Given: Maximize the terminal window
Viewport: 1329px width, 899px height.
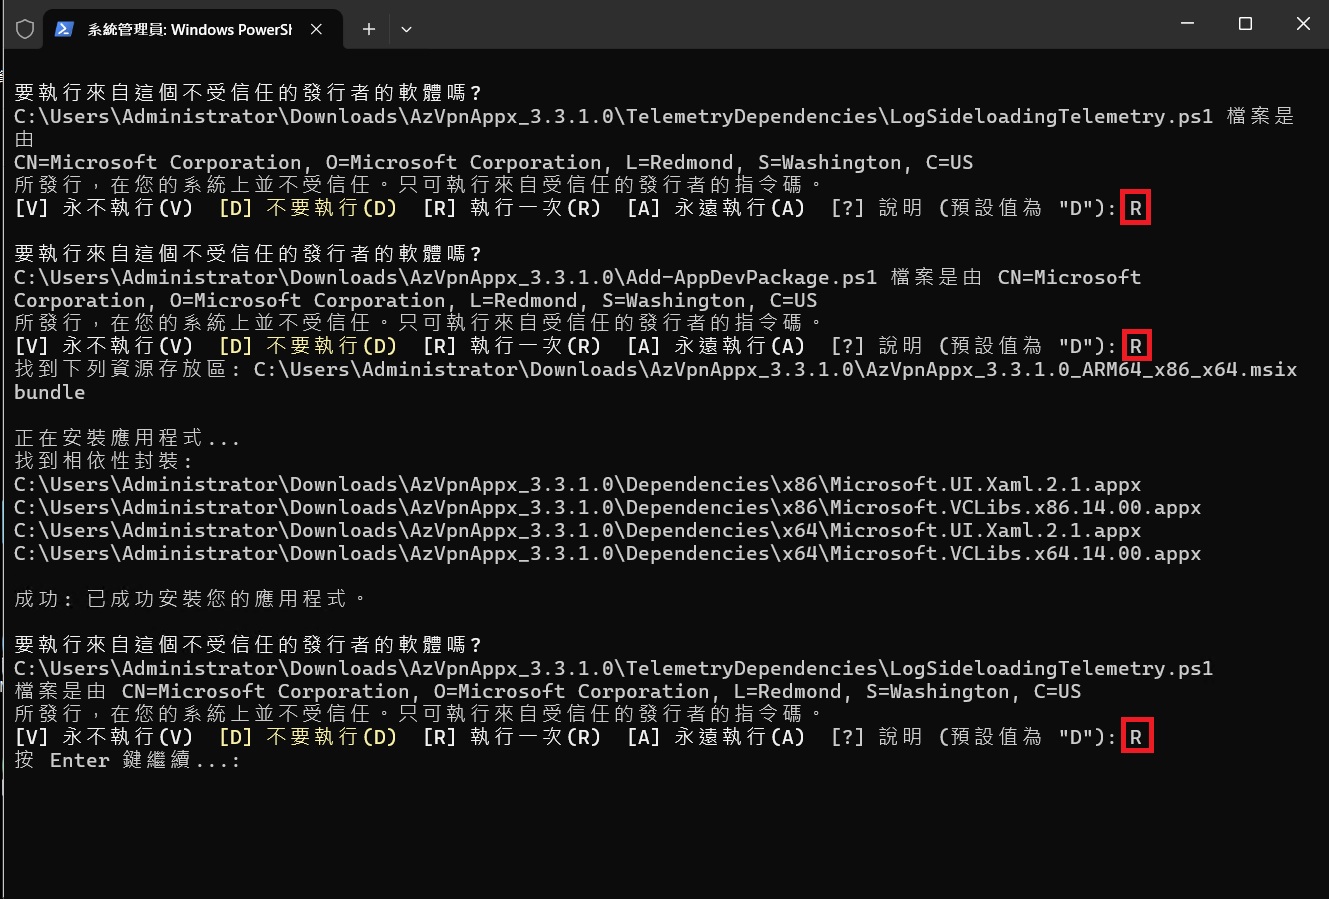Looking at the screenshot, I should pyautogui.click(x=1245, y=24).
